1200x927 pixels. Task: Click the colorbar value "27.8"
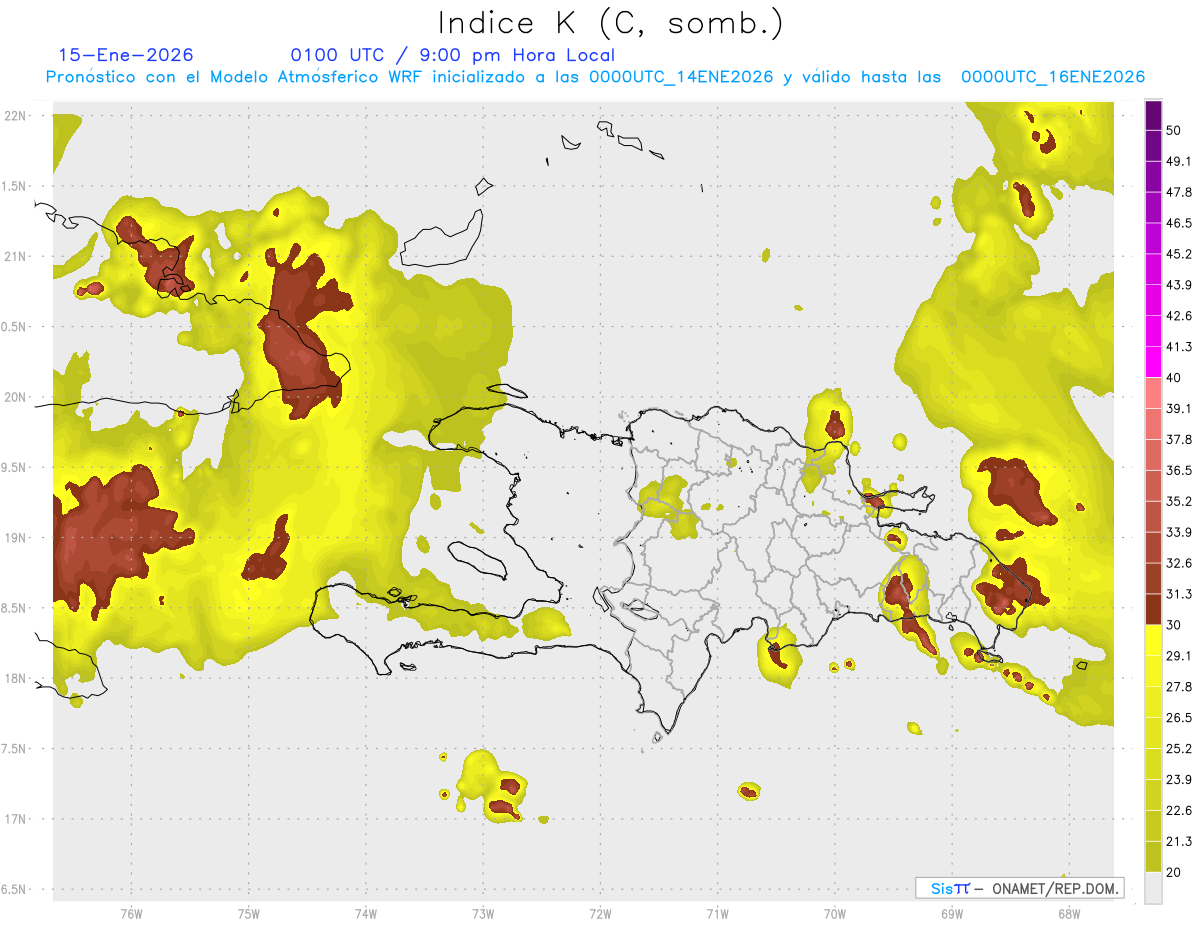[x=1179, y=687]
